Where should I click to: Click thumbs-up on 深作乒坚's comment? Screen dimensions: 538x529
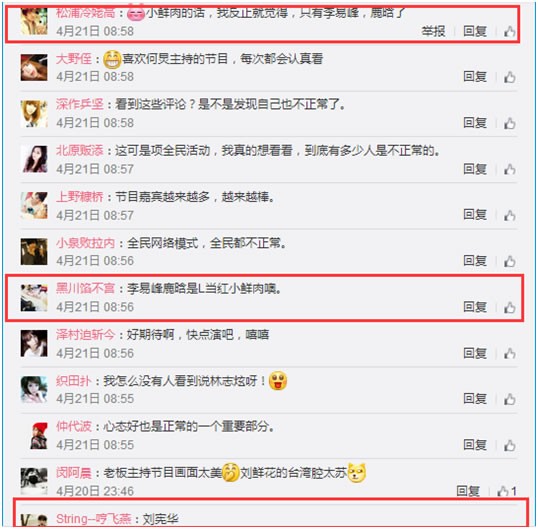(510, 123)
